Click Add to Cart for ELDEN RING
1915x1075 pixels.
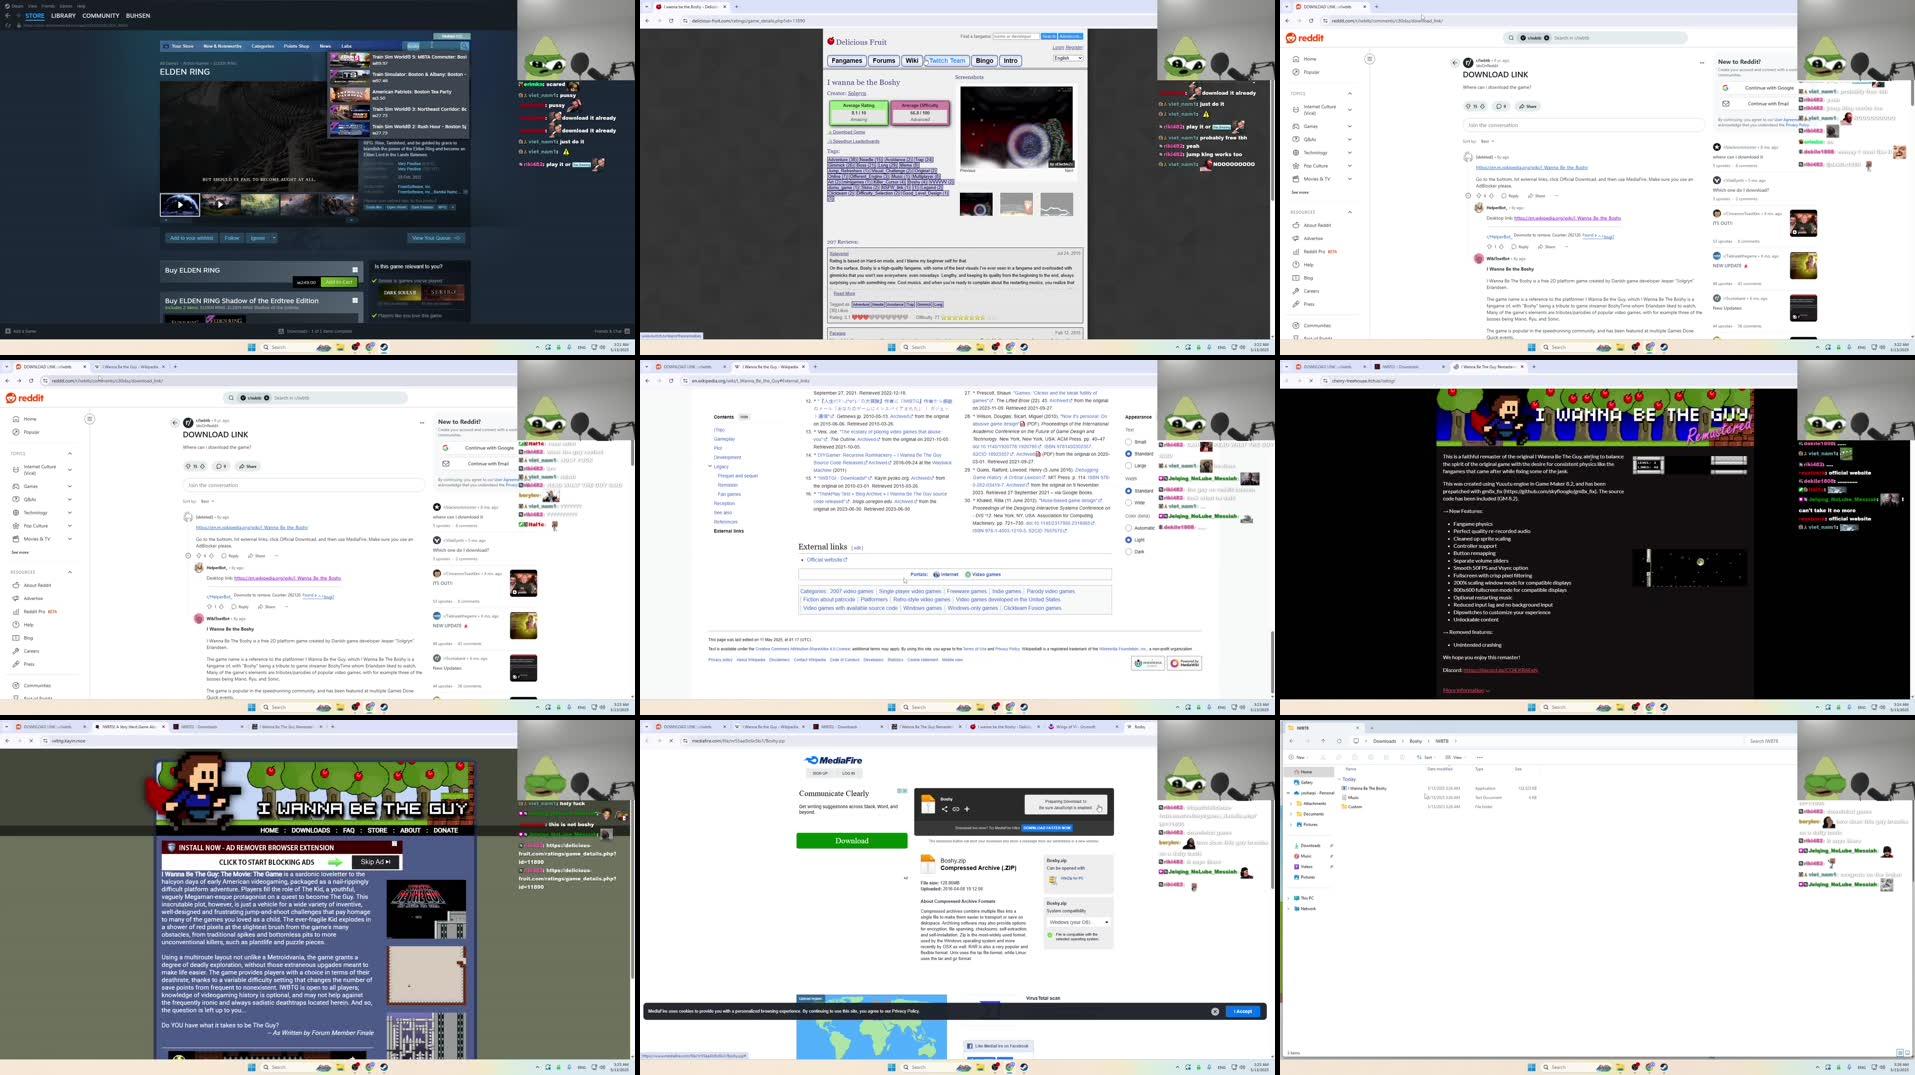[338, 282]
